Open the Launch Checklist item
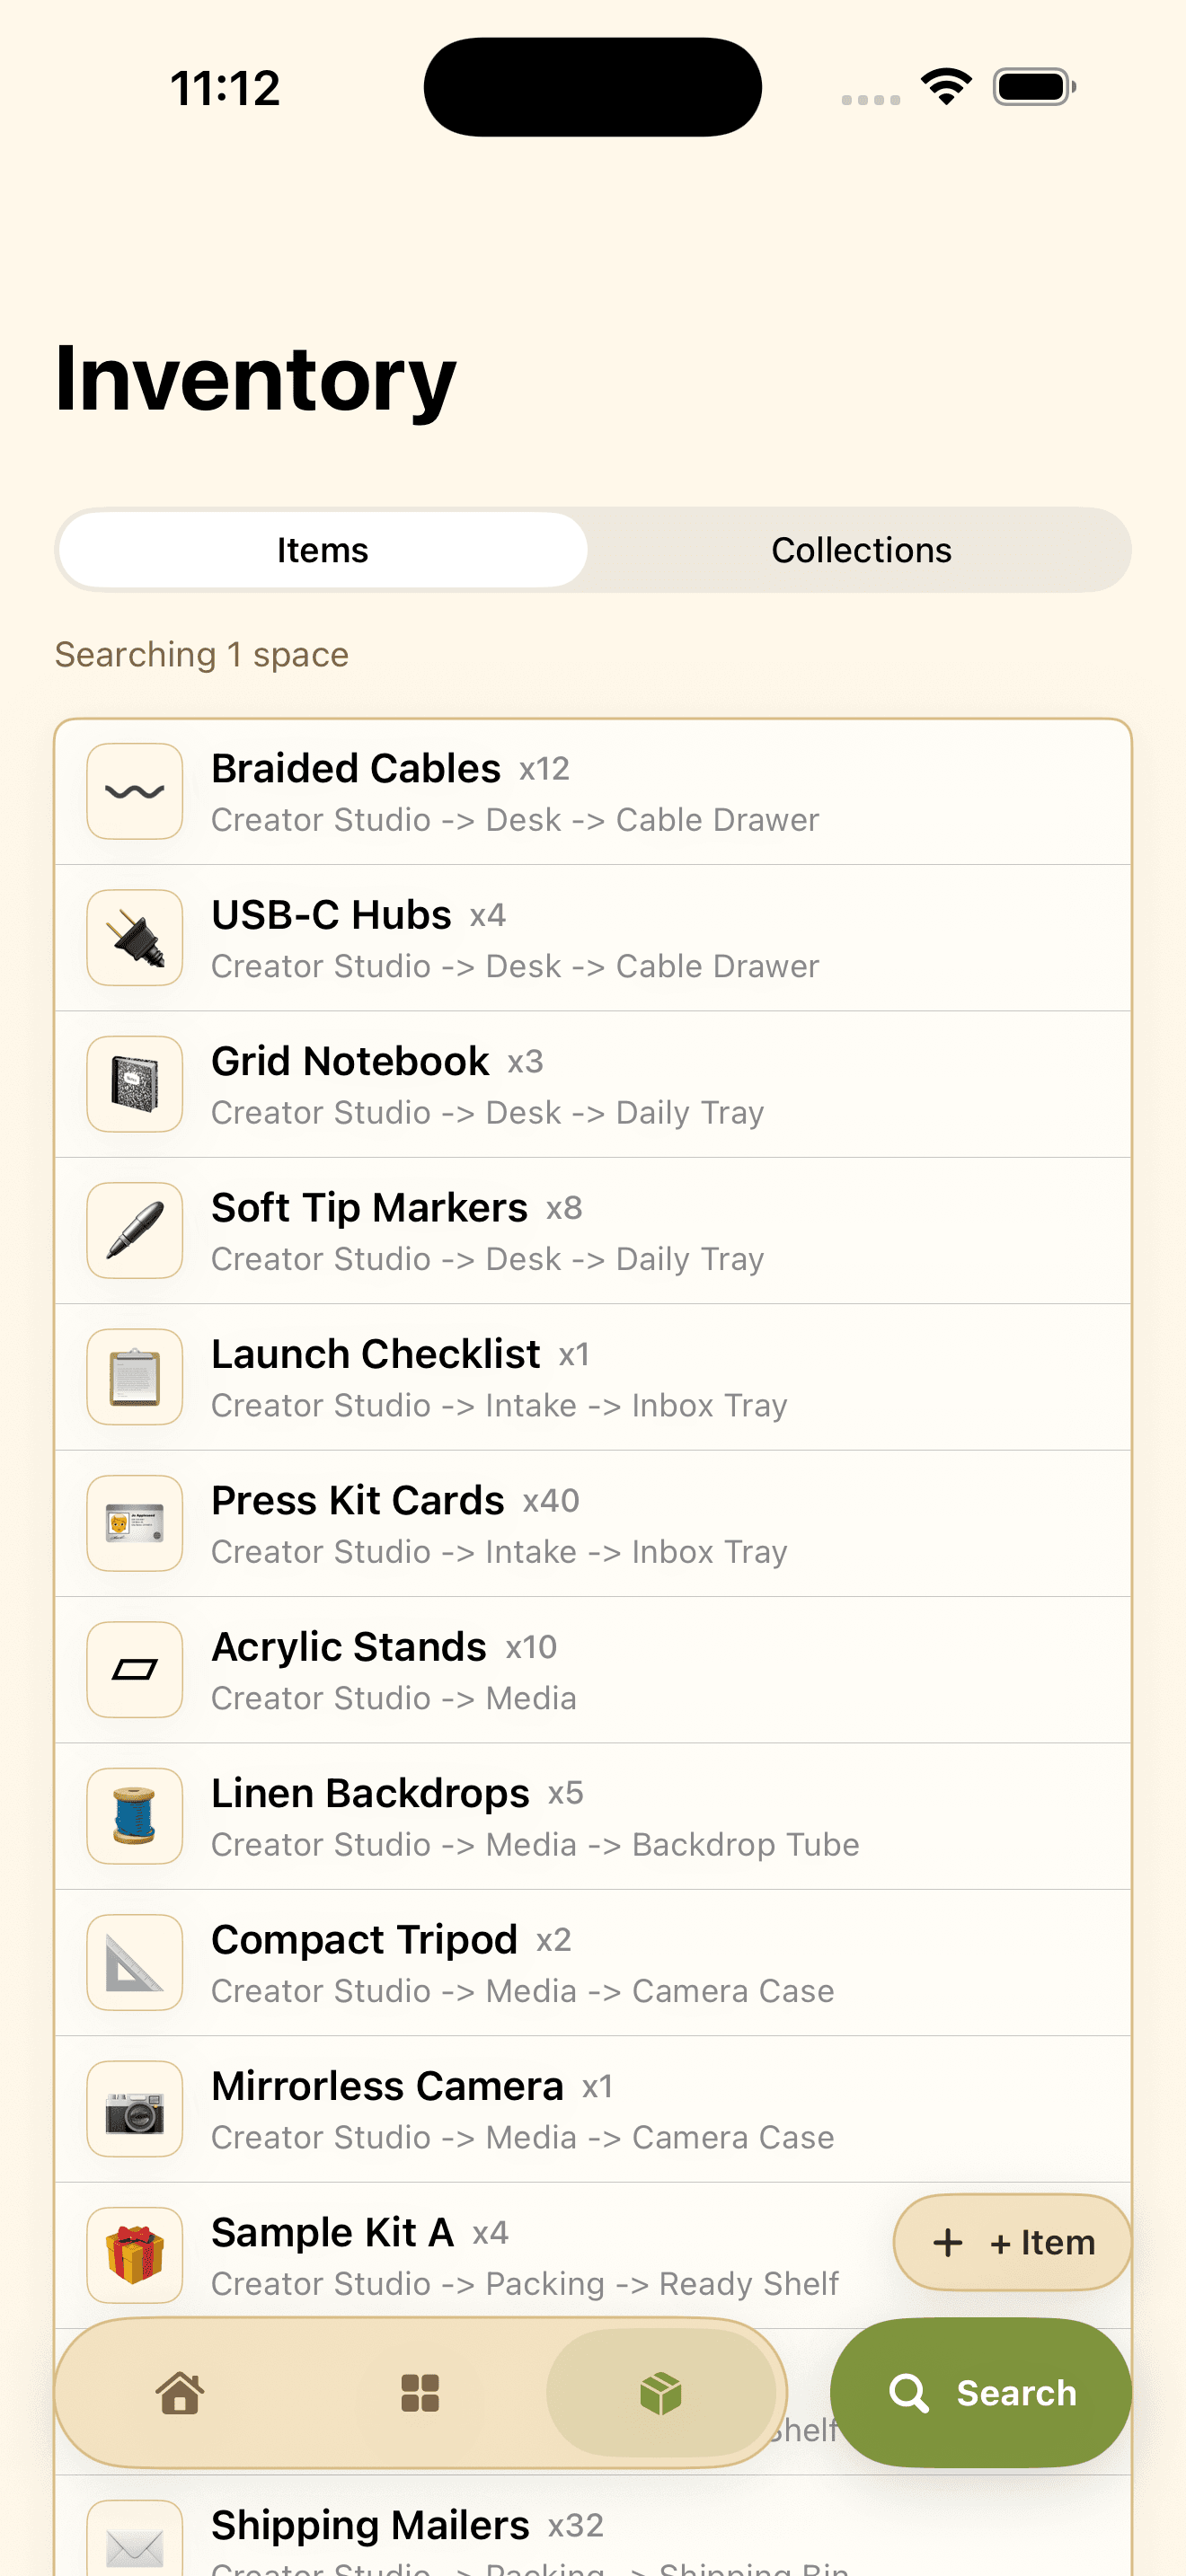1186x2576 pixels. click(593, 1377)
